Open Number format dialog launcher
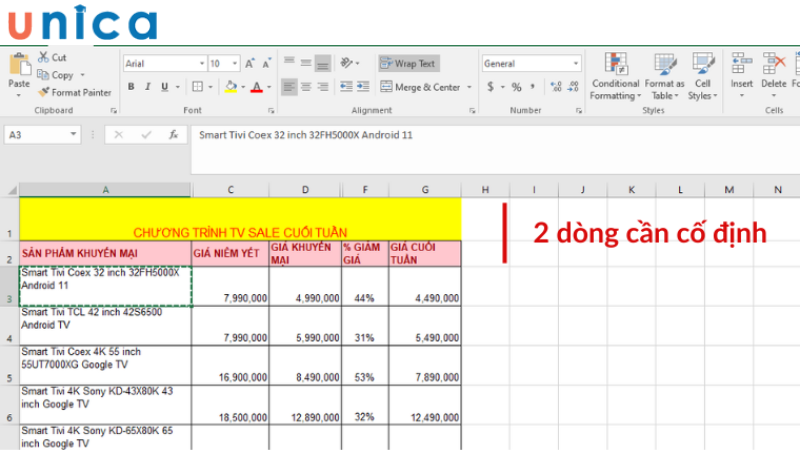 click(x=579, y=110)
